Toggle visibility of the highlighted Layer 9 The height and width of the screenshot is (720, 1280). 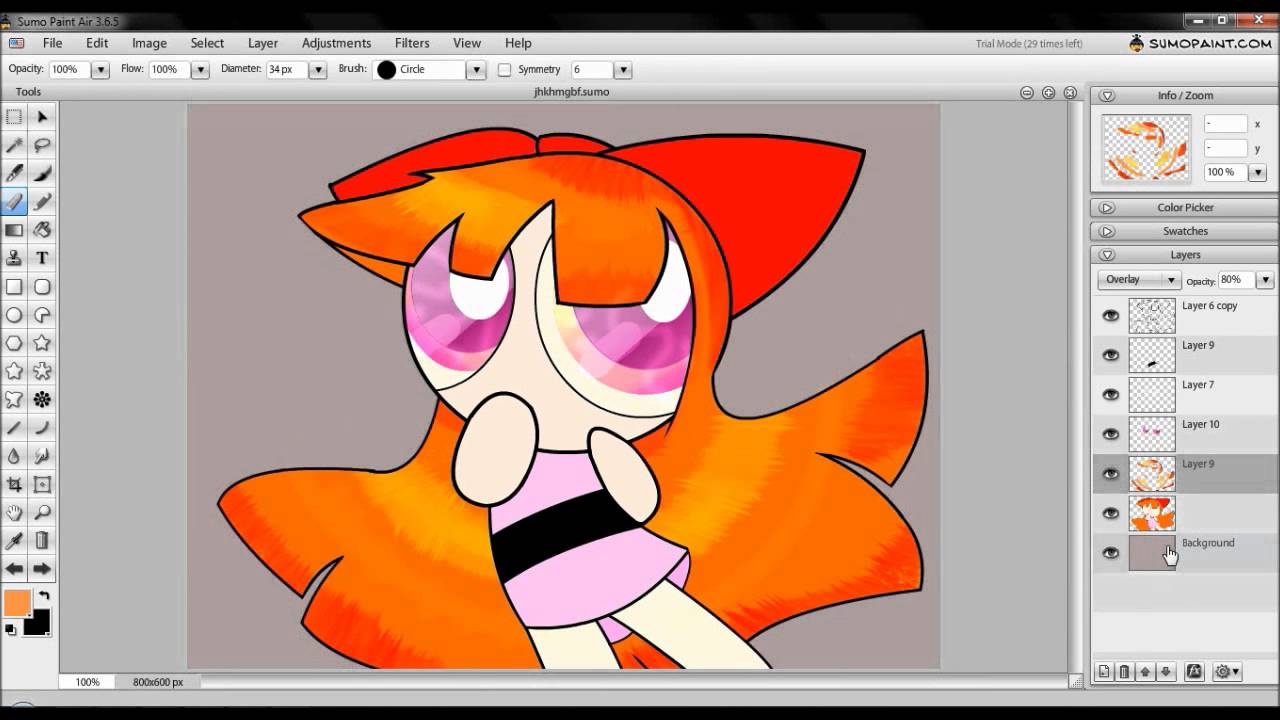(x=1110, y=474)
